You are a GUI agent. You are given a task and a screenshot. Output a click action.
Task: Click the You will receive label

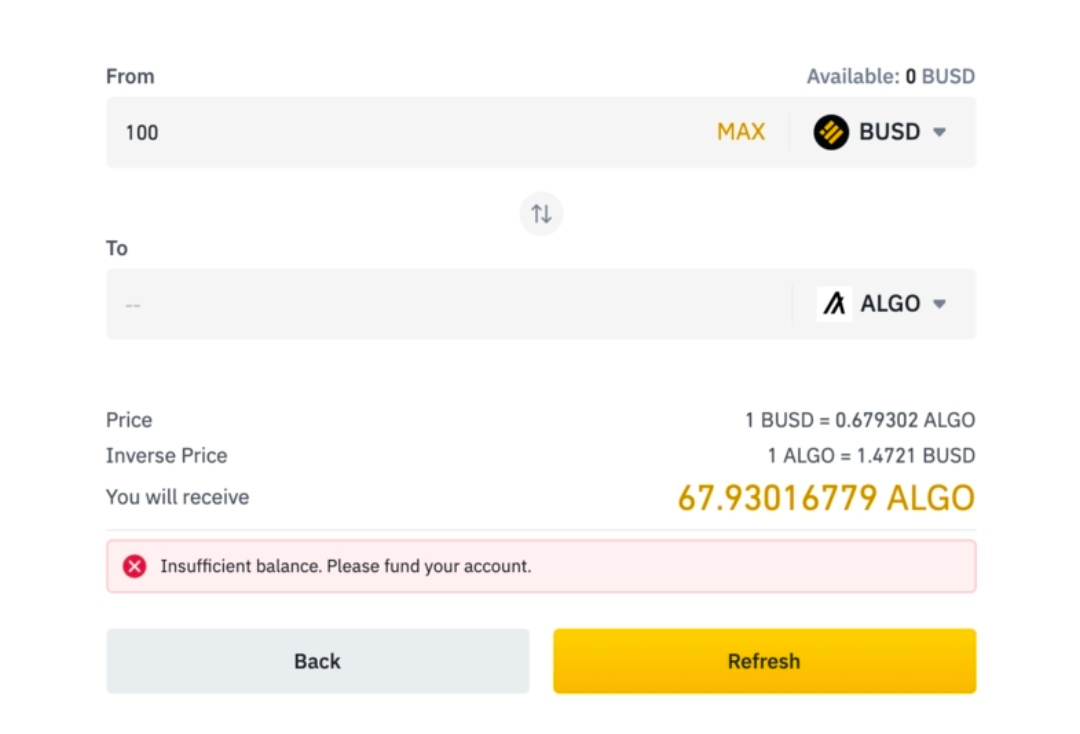(178, 497)
